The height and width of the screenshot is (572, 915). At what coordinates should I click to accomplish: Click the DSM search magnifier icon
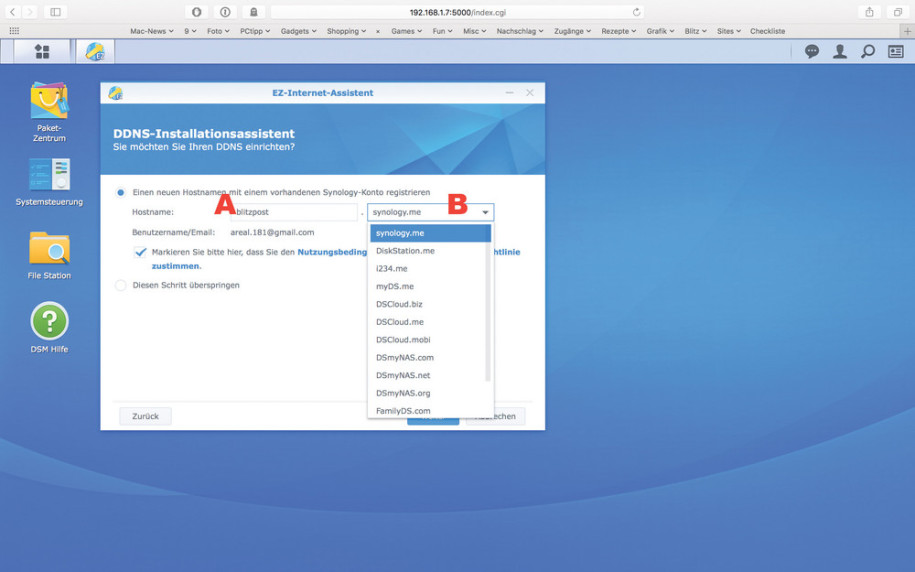point(868,52)
